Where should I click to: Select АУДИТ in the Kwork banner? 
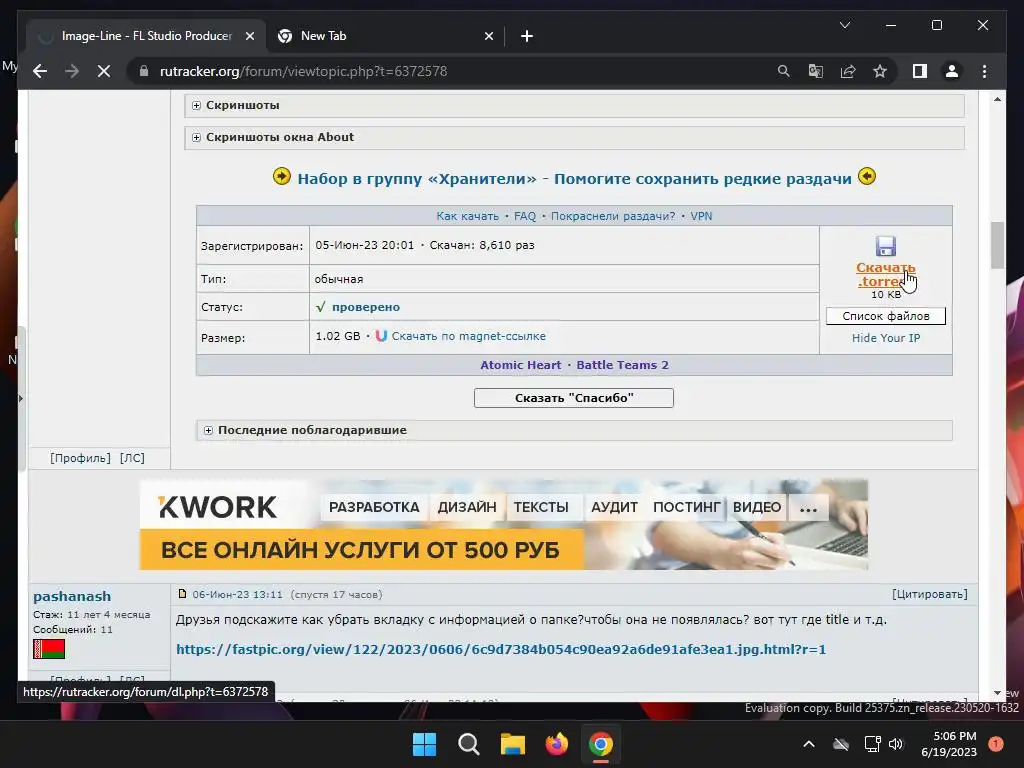pos(615,507)
